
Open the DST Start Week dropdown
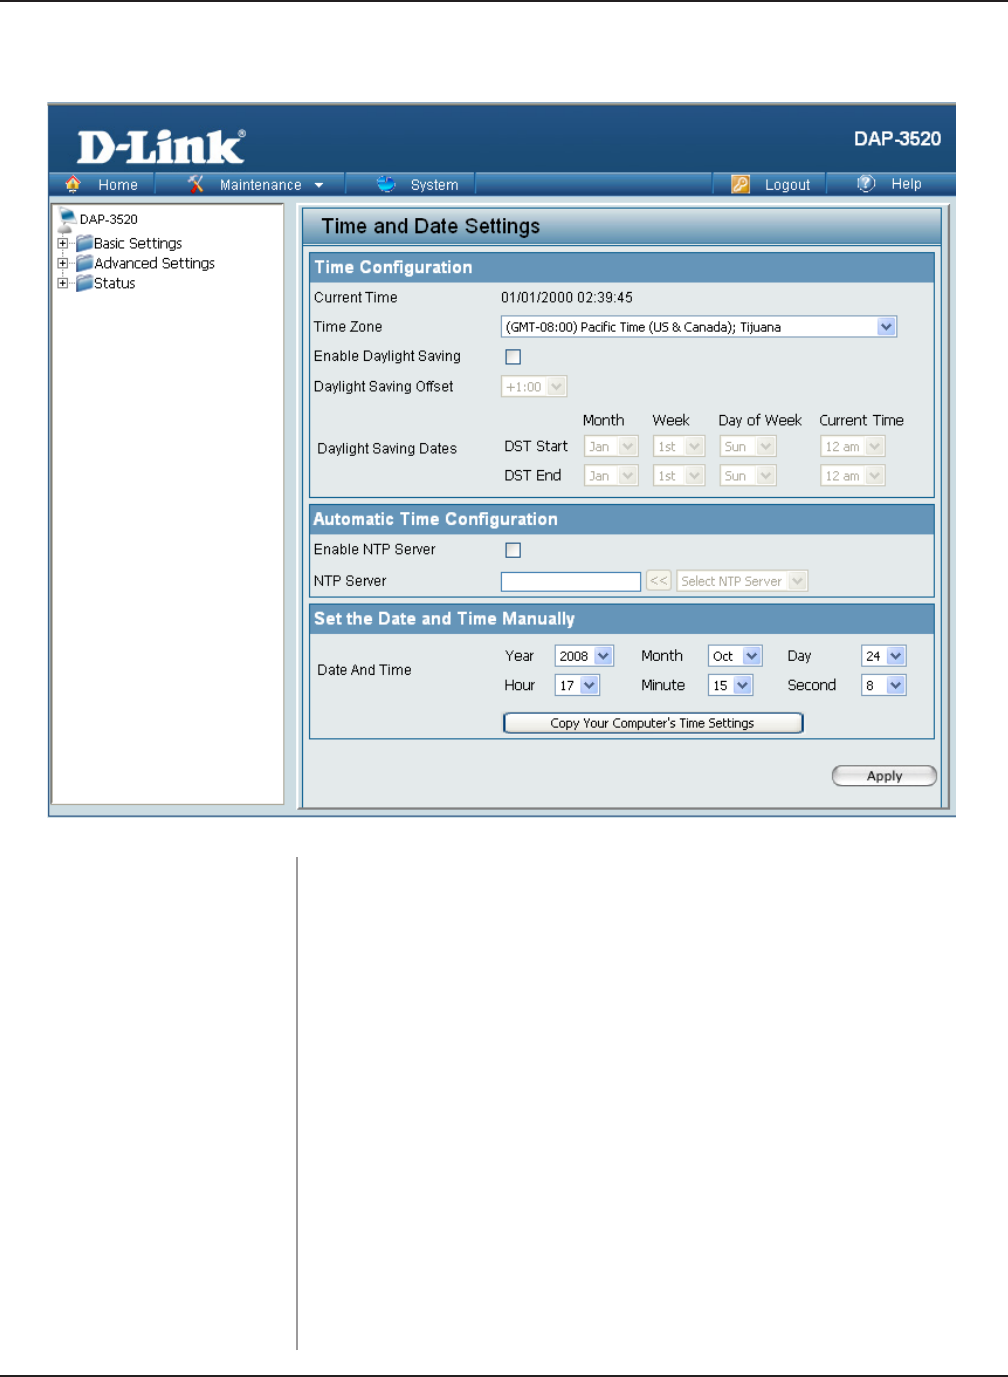coord(679,447)
